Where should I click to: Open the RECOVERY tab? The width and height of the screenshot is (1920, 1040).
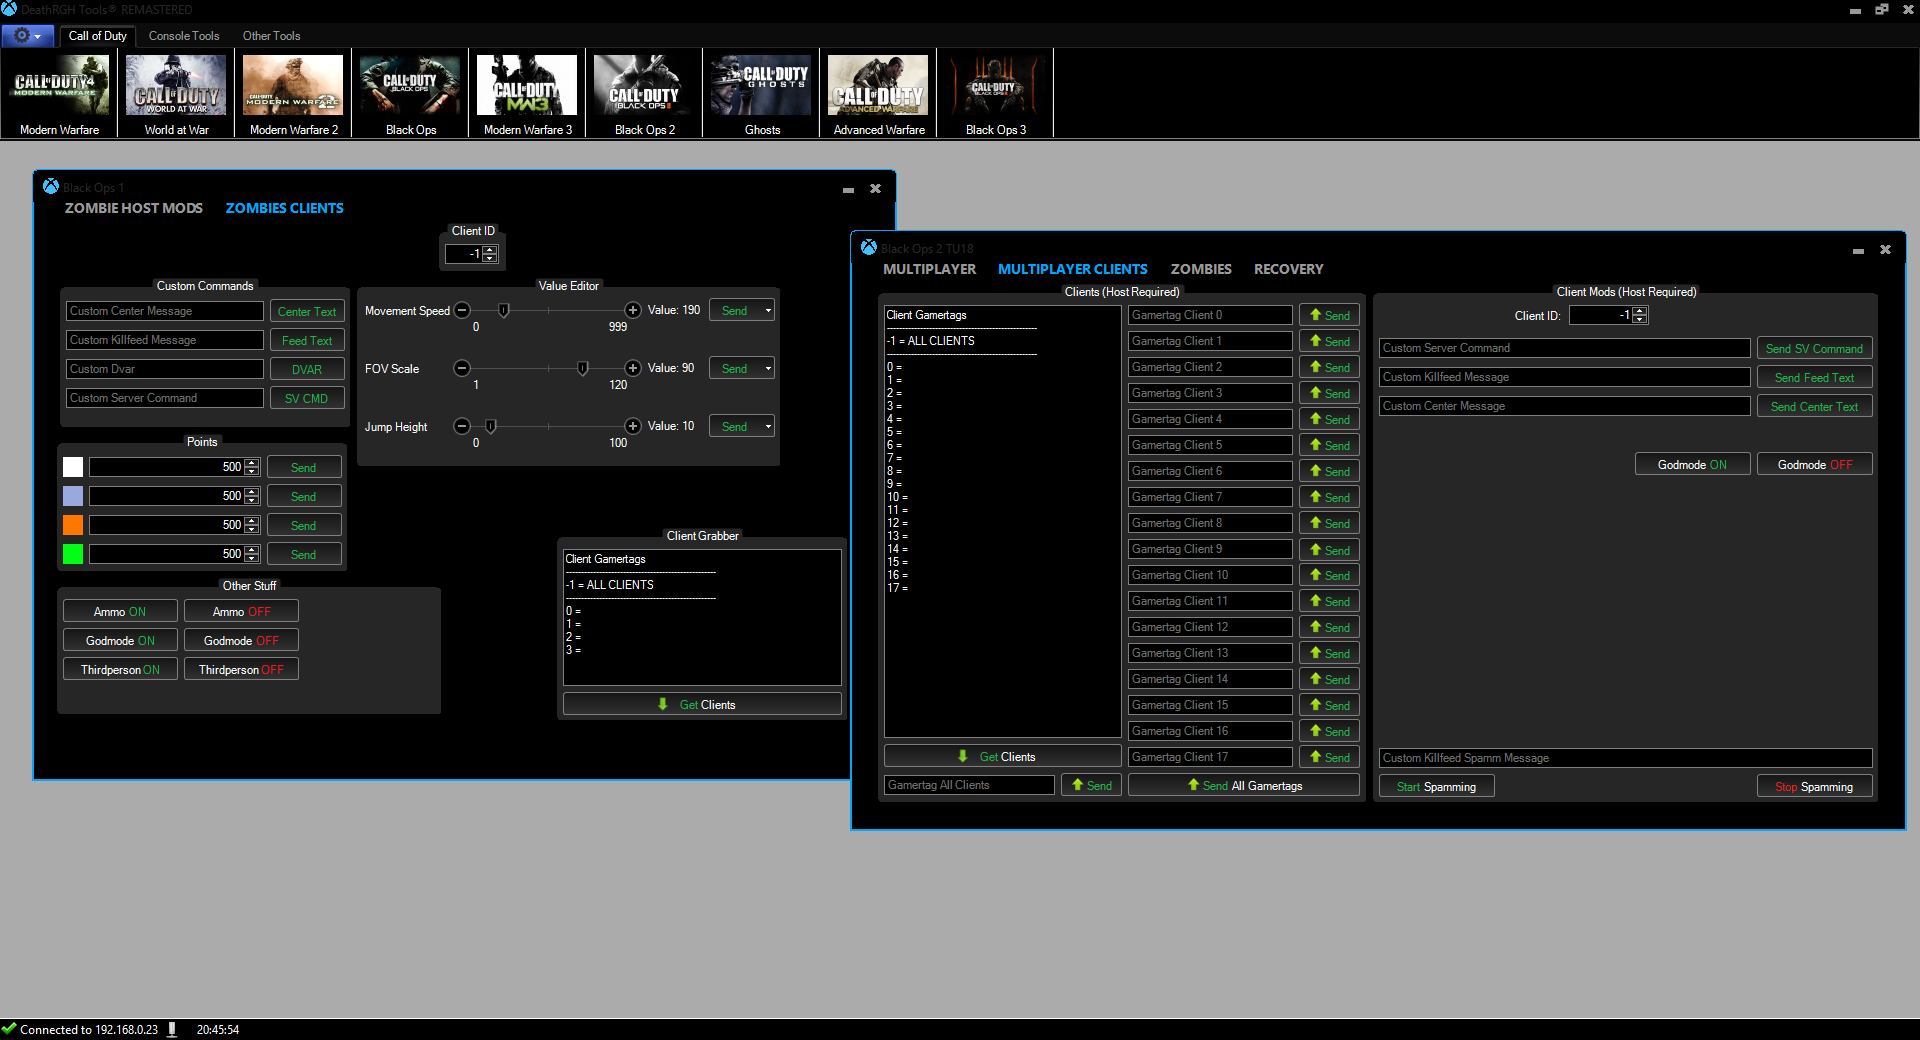(1288, 269)
